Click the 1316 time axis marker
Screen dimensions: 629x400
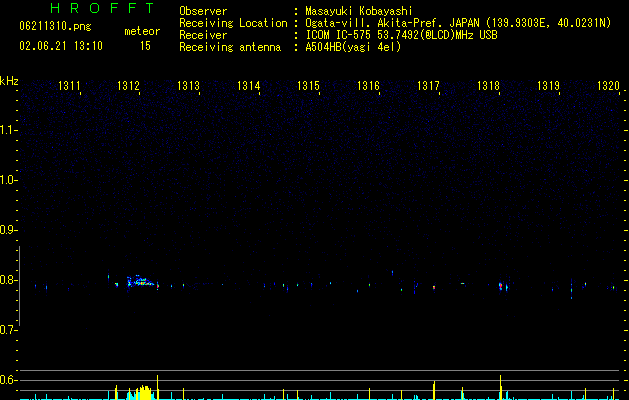point(368,85)
